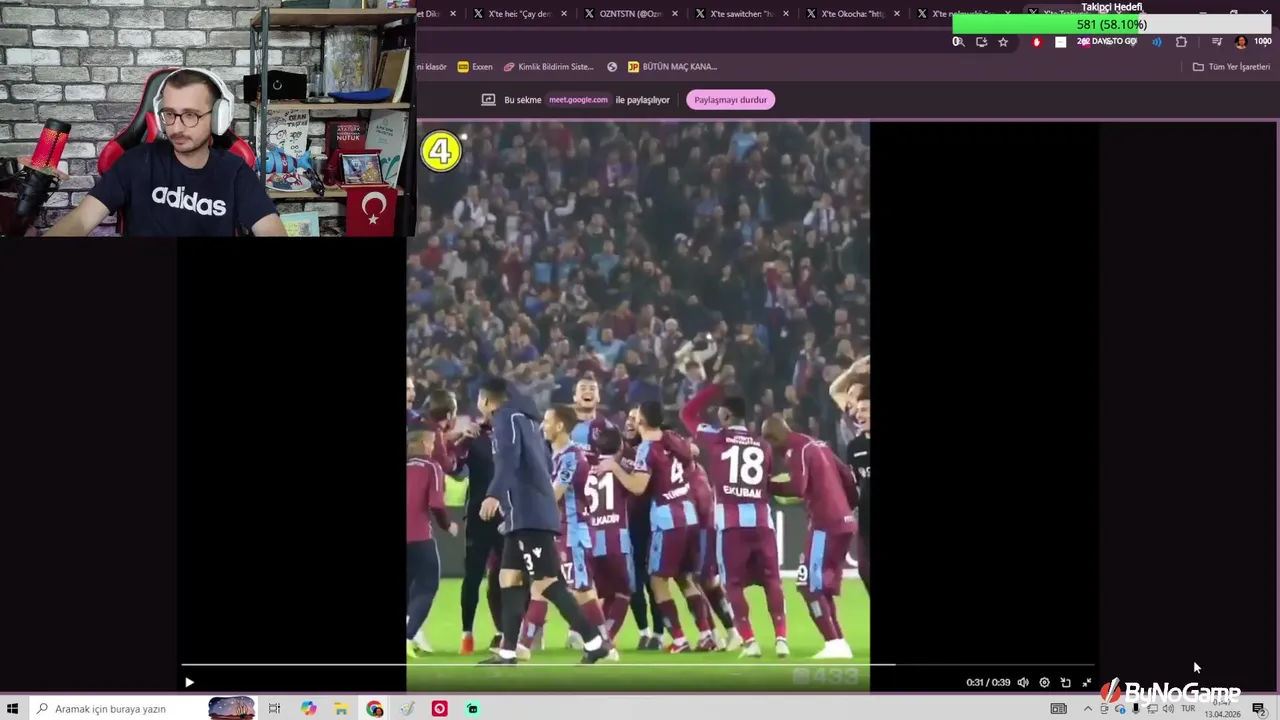Click the red extension icon in toolbar
This screenshot has height=720, width=1280.
point(1036,42)
